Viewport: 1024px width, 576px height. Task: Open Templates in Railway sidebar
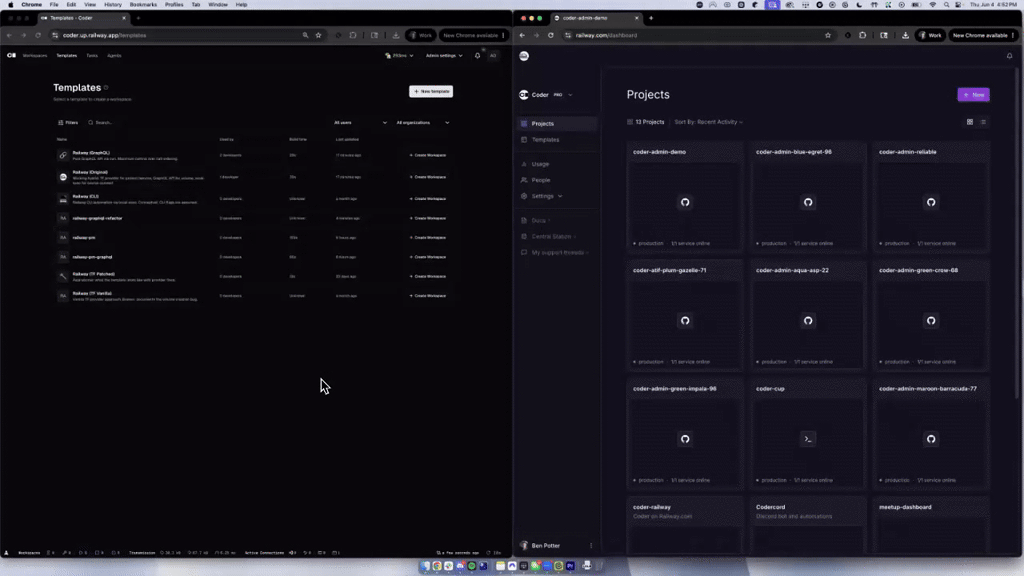pos(557,140)
